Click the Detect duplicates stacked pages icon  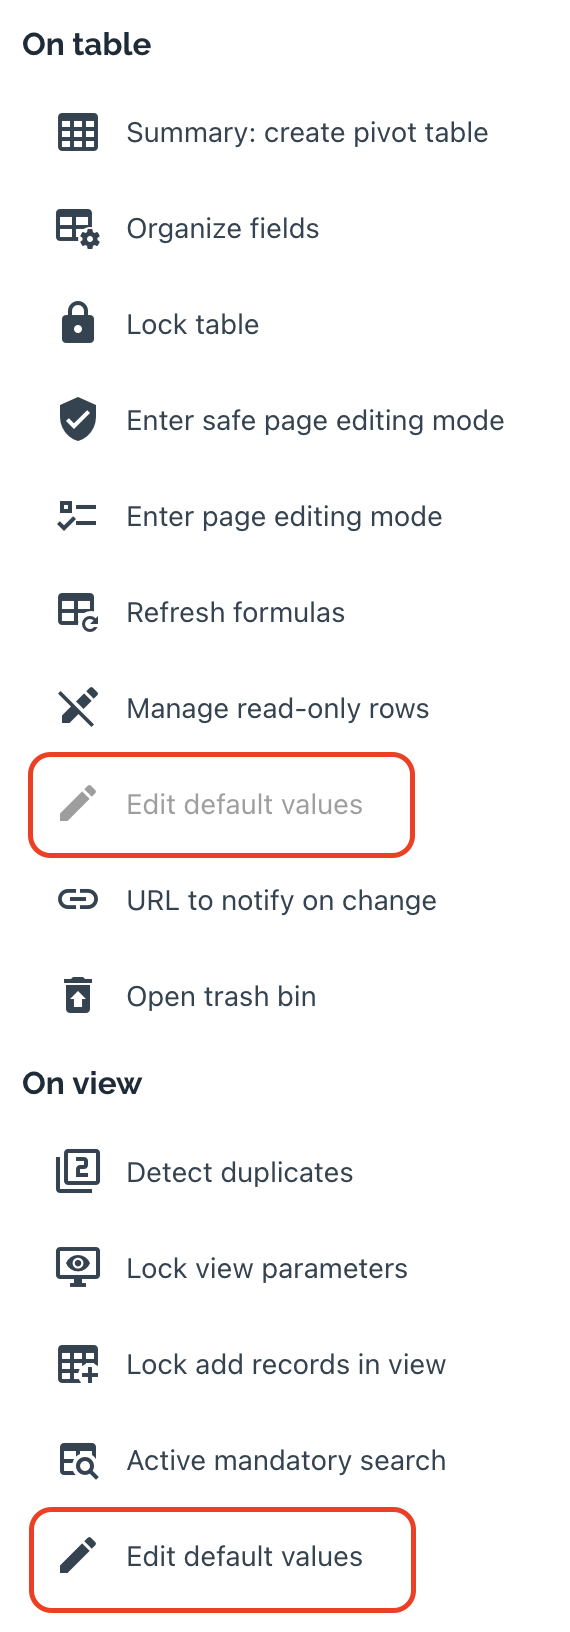click(x=78, y=1172)
